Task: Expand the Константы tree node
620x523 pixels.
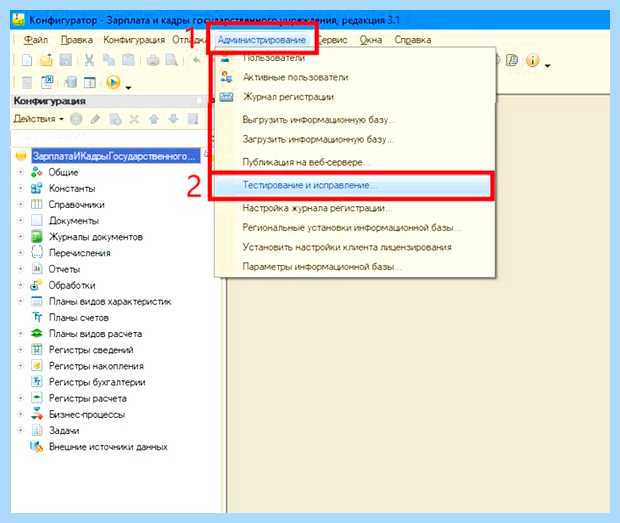Action: pyautogui.click(x=20, y=189)
